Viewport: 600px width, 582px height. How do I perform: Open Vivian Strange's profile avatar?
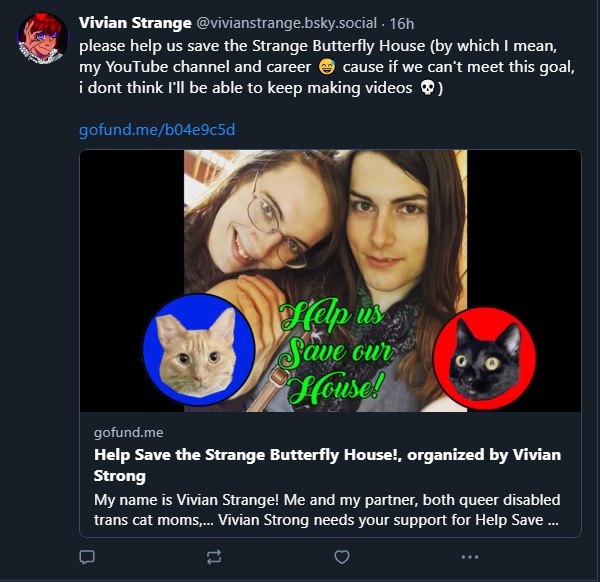click(x=42, y=39)
